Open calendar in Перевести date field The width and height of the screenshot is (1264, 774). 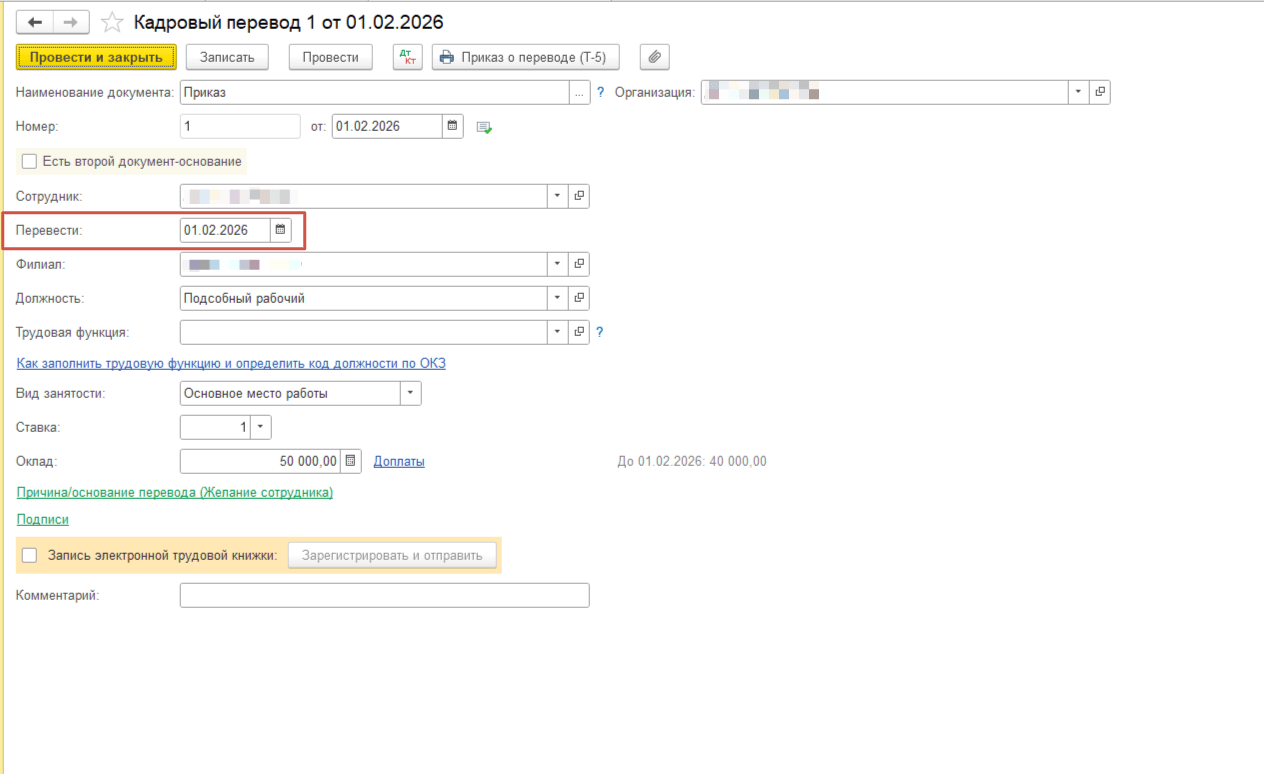280,230
